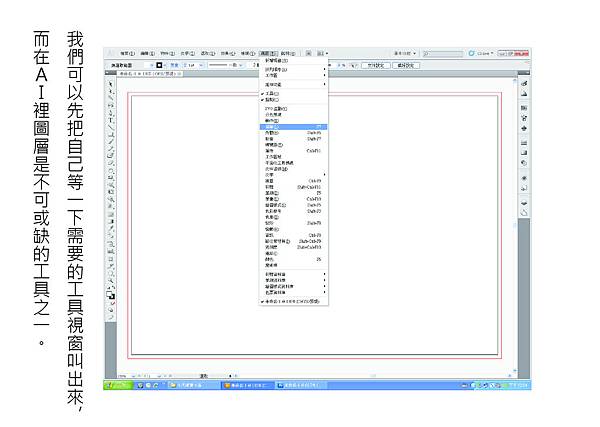Toggle the checked 工具 (Tools) menu entry

(x=293, y=93)
